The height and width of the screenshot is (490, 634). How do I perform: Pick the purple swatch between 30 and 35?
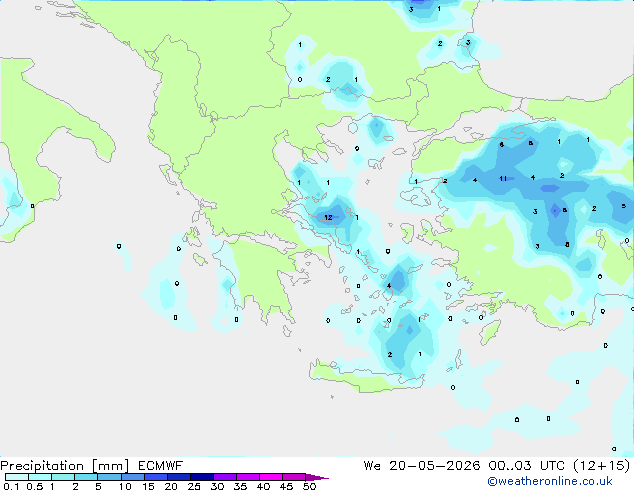224,477
